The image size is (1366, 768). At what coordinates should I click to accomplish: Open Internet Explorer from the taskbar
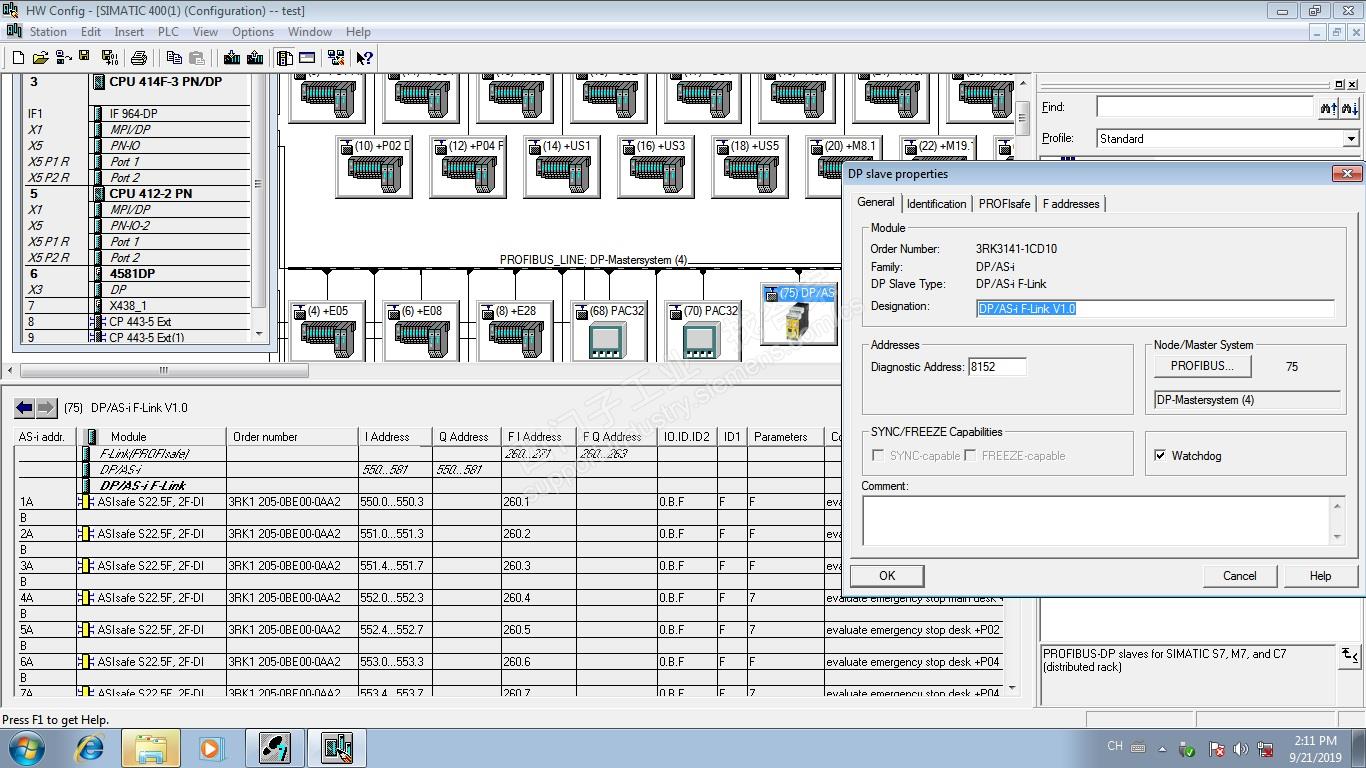[90, 748]
